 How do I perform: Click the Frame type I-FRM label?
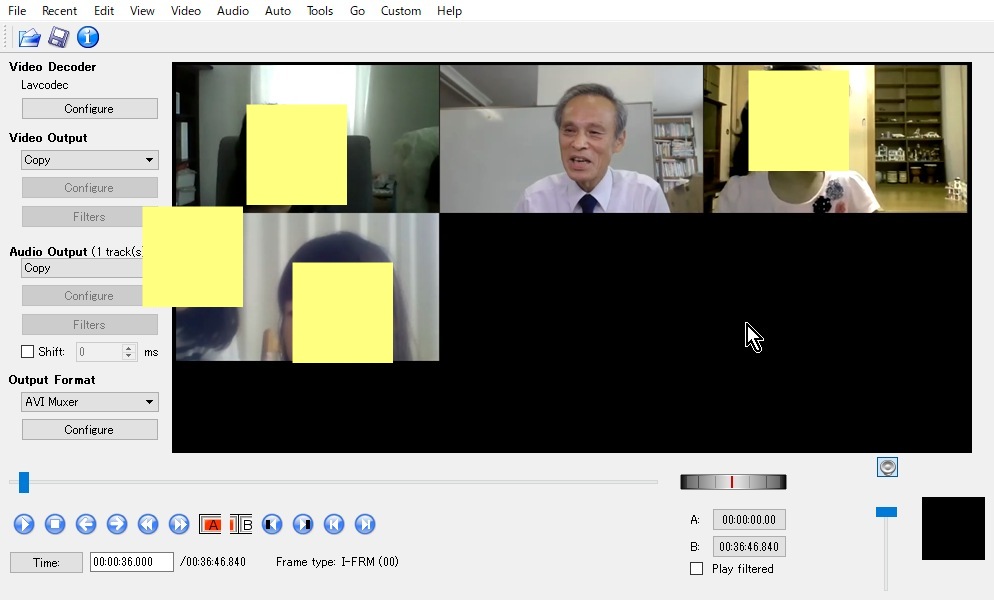click(337, 561)
